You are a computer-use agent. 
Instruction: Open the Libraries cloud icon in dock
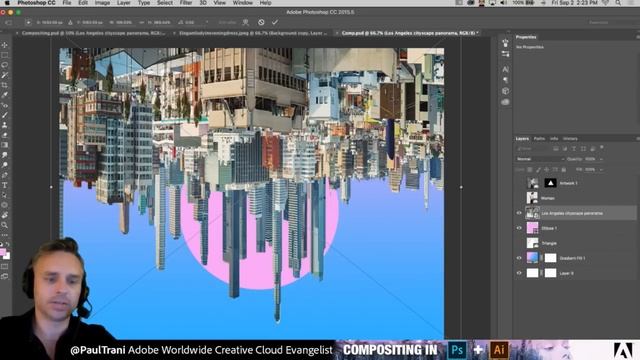pyautogui.click(x=505, y=102)
